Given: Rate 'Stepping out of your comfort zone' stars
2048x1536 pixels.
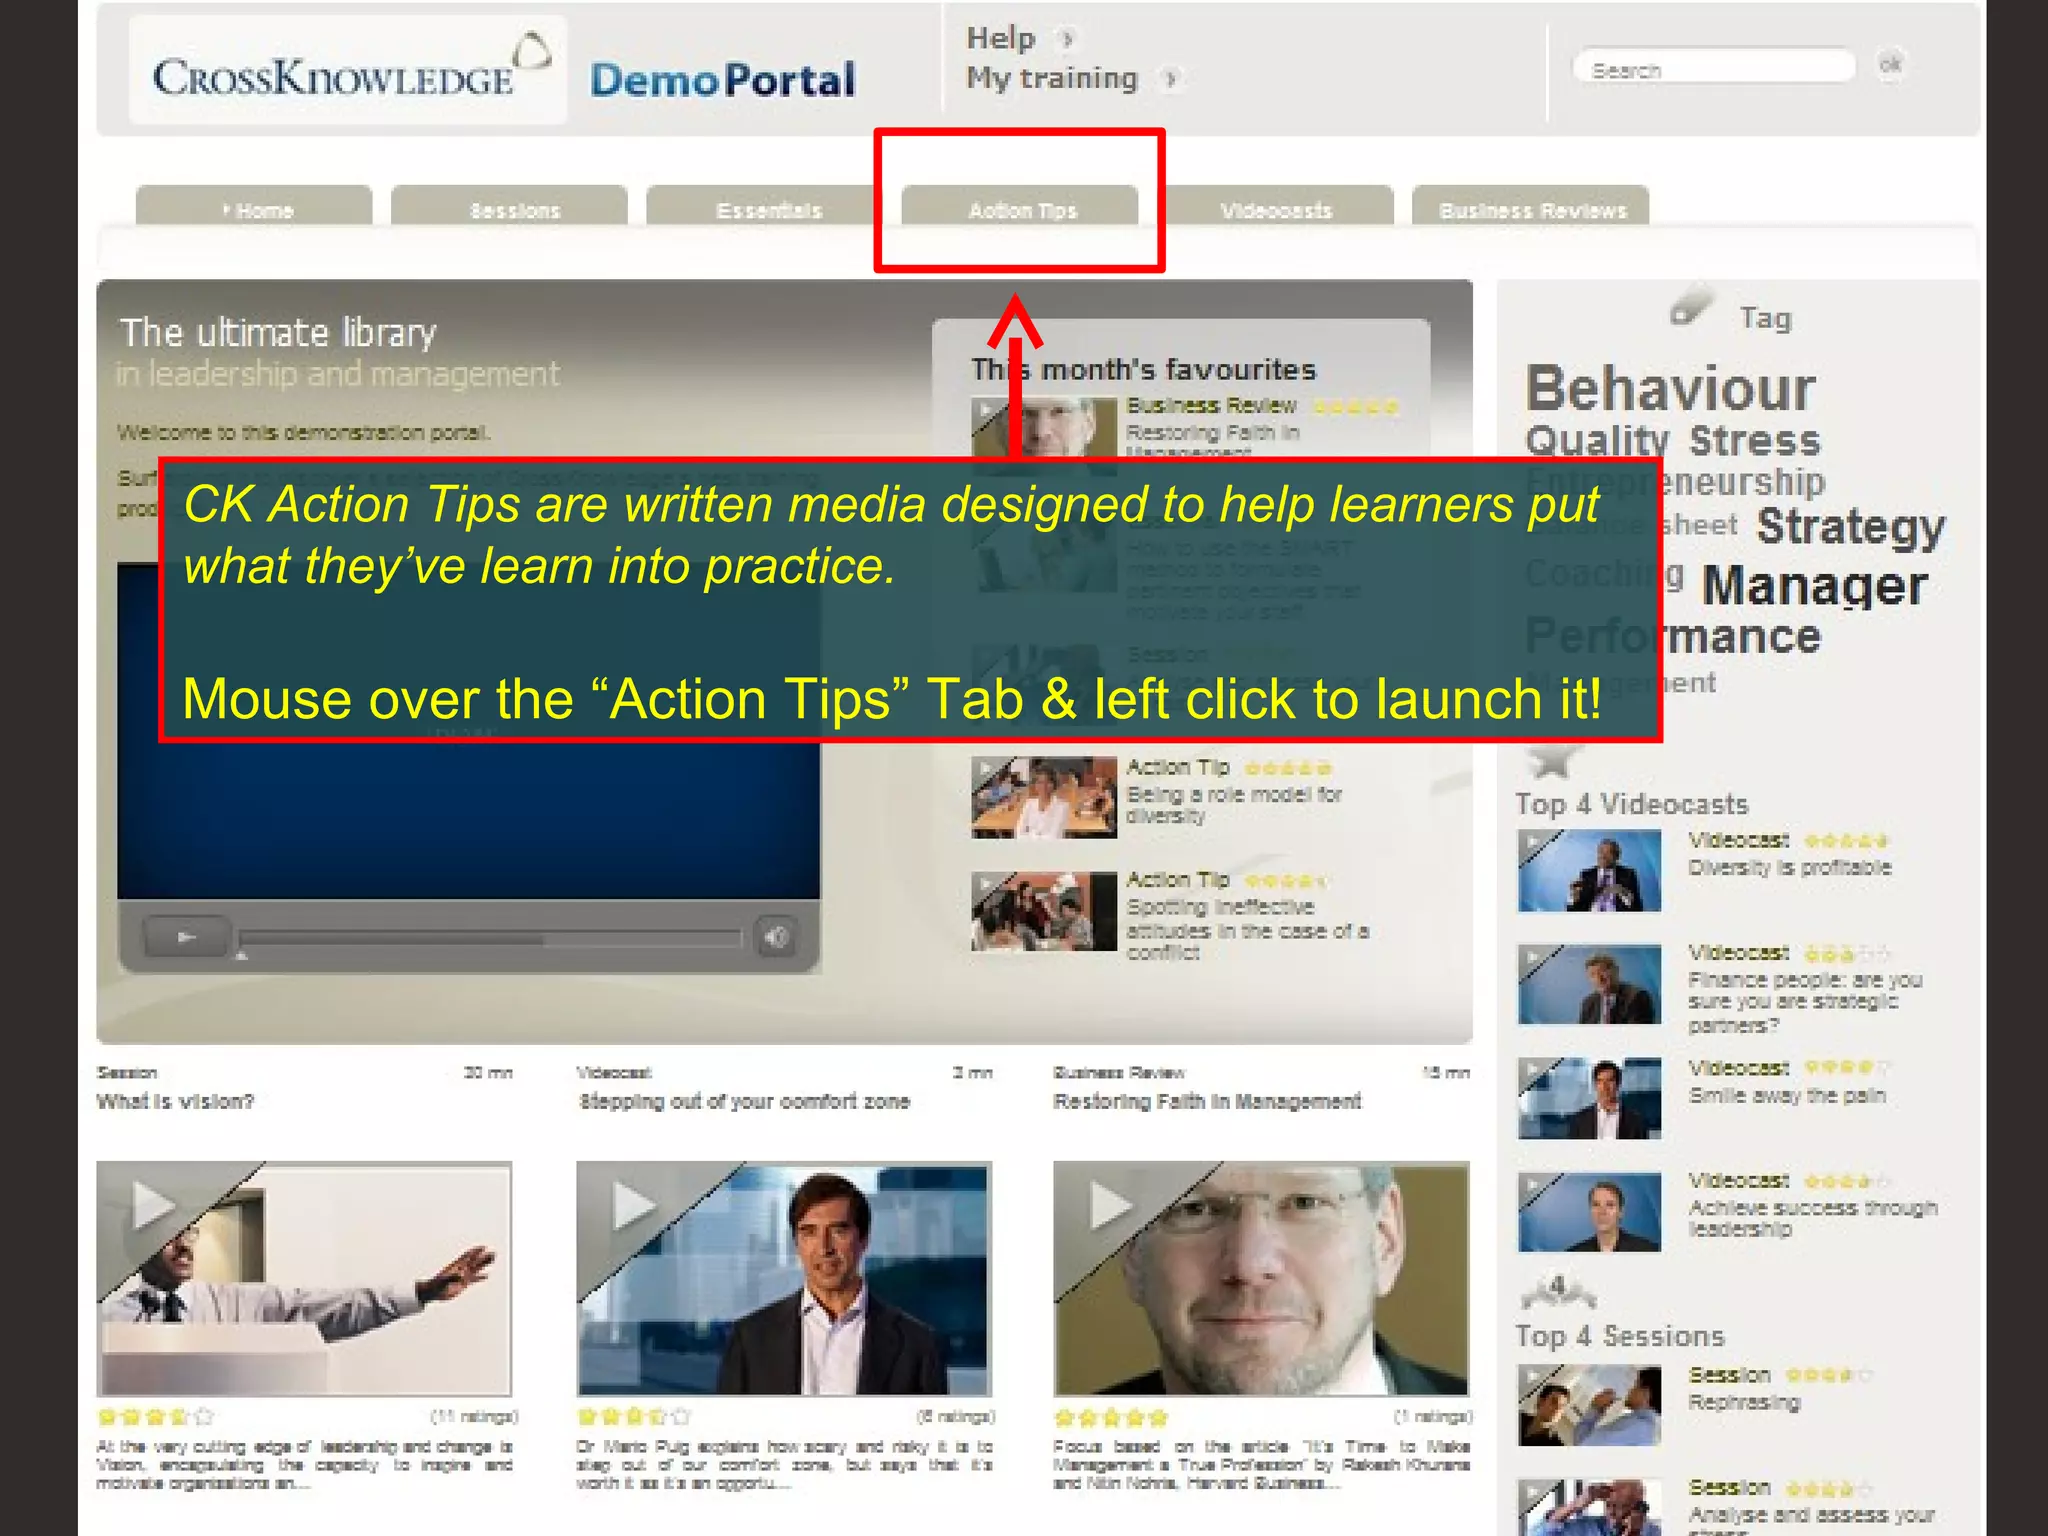Looking at the screenshot, I should click(x=635, y=1416).
